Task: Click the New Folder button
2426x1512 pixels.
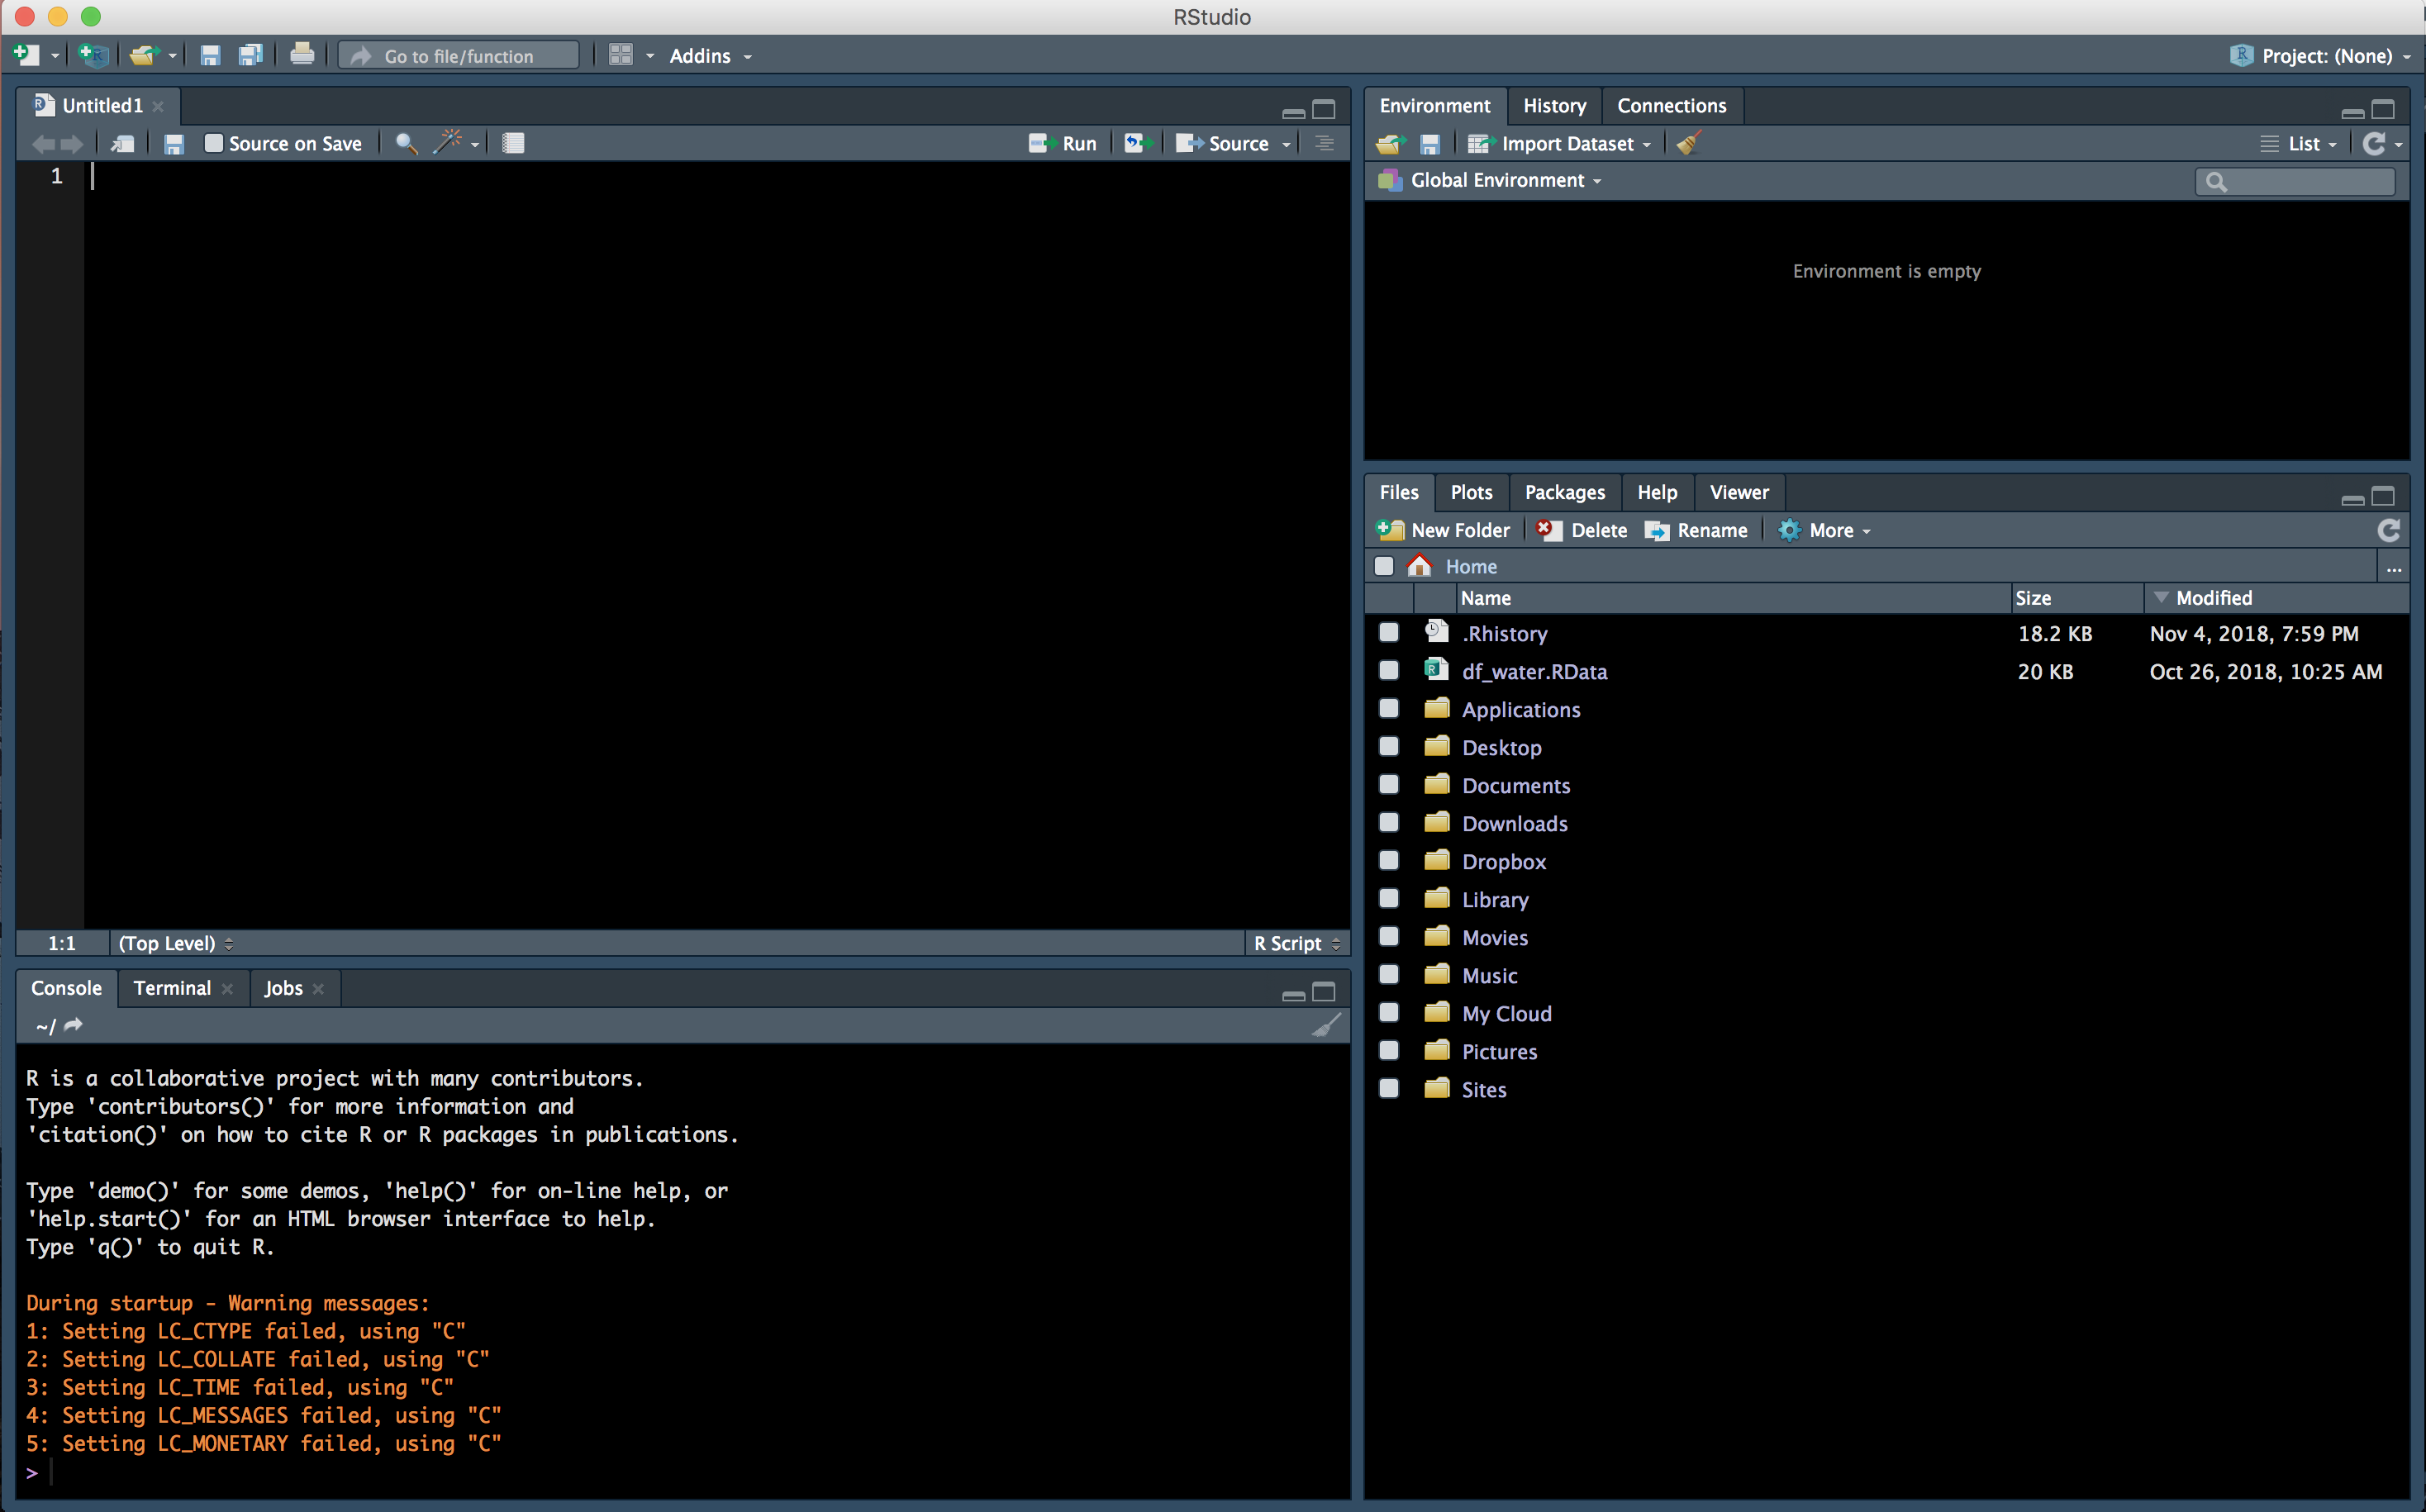Action: click(x=1444, y=530)
